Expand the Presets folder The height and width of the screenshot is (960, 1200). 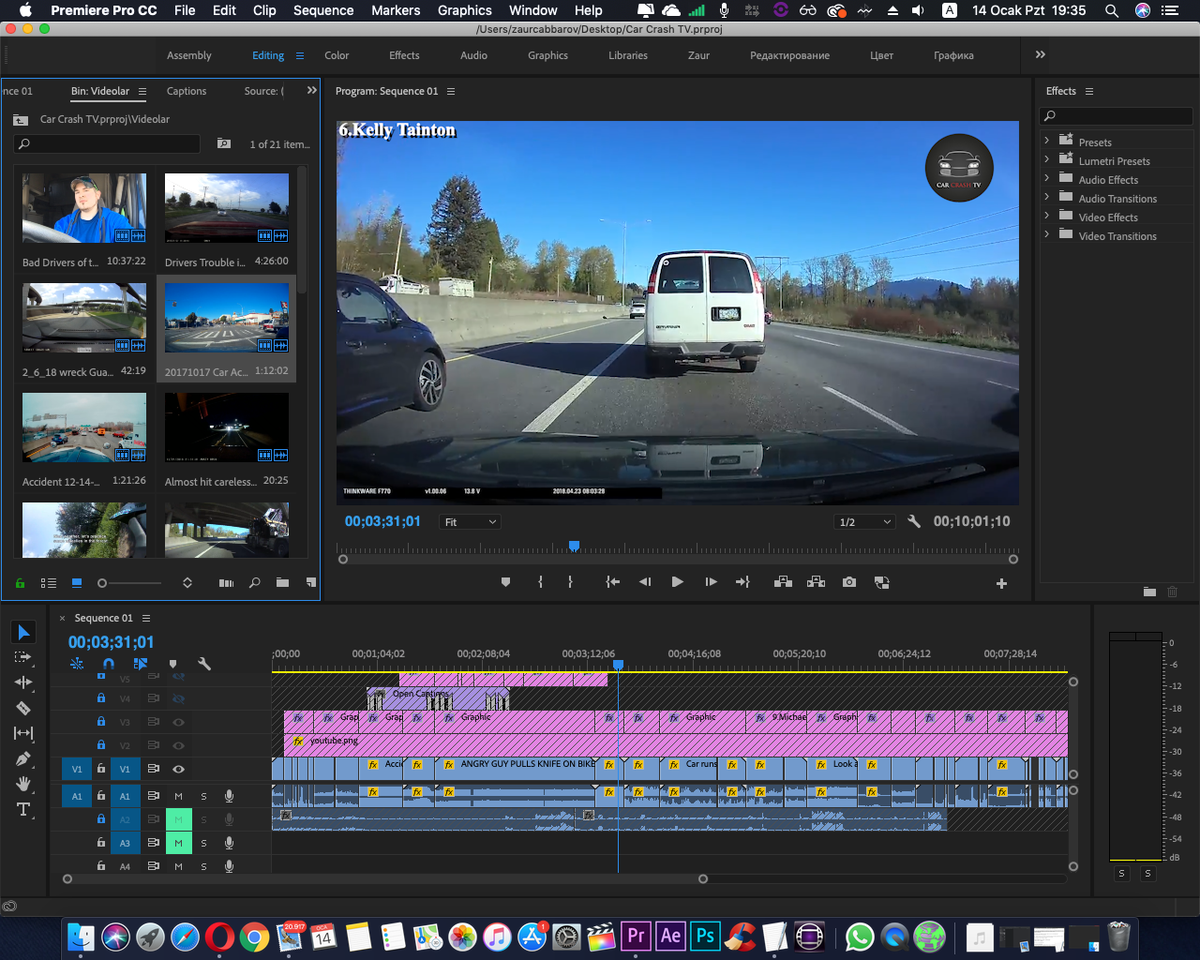[x=1047, y=141]
